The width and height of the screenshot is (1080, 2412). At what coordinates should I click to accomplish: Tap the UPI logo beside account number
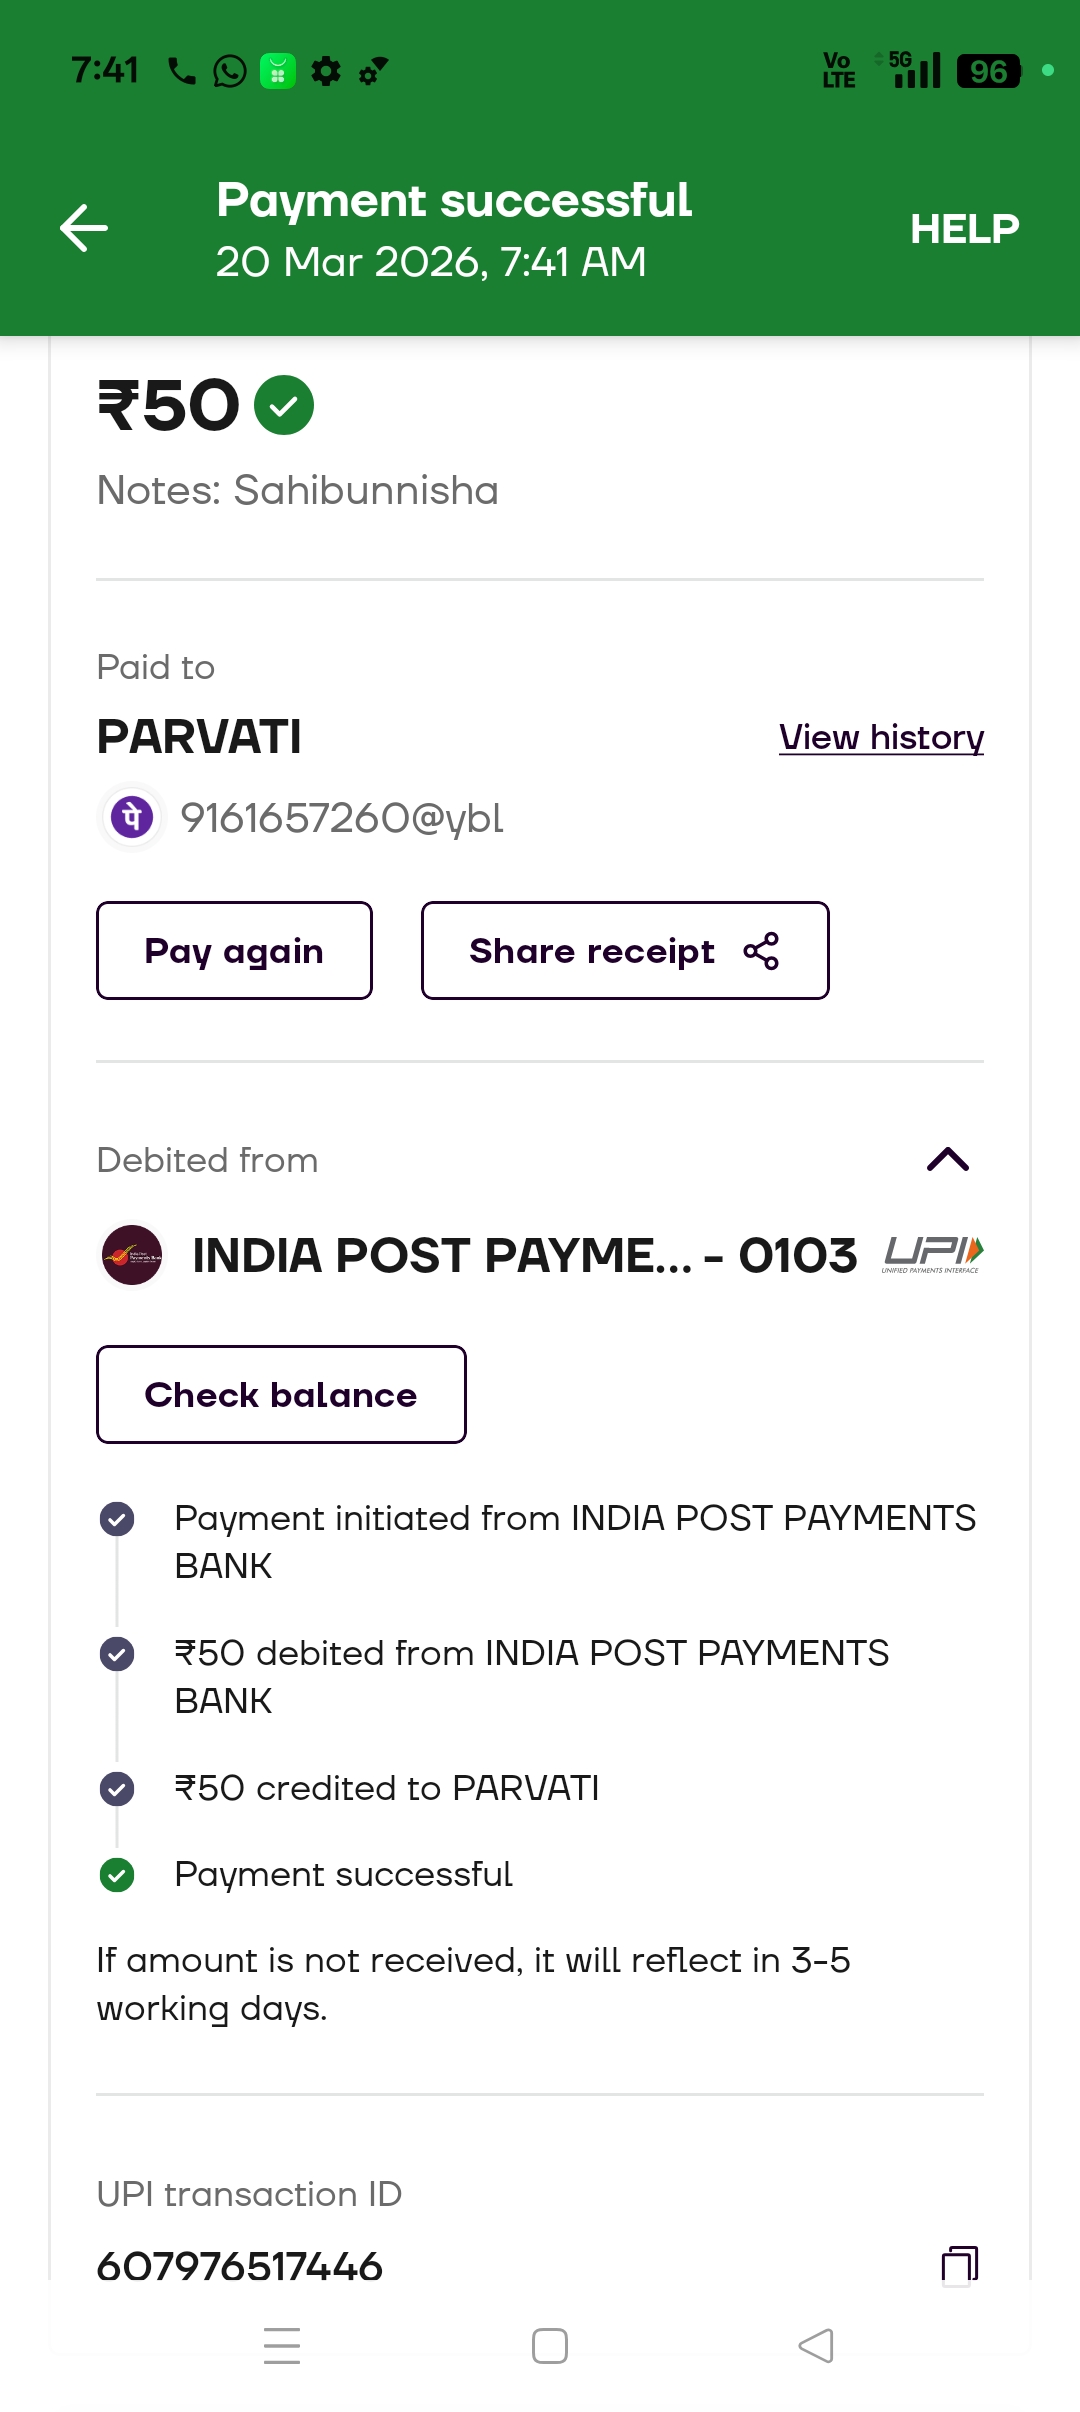point(933,1254)
